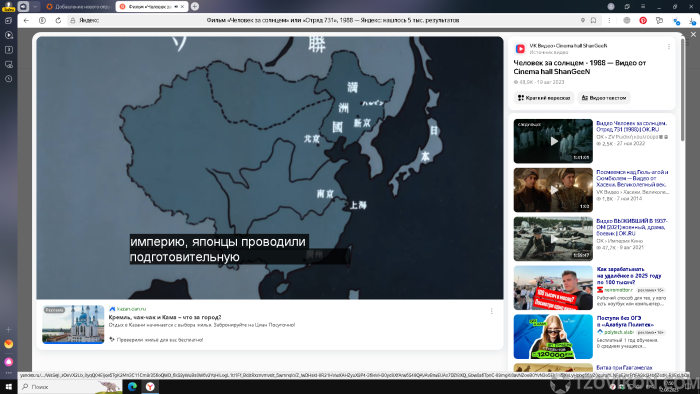This screenshot has height=394, width=700.
Task: Reload the page with refresh icon
Action: tap(58, 21)
